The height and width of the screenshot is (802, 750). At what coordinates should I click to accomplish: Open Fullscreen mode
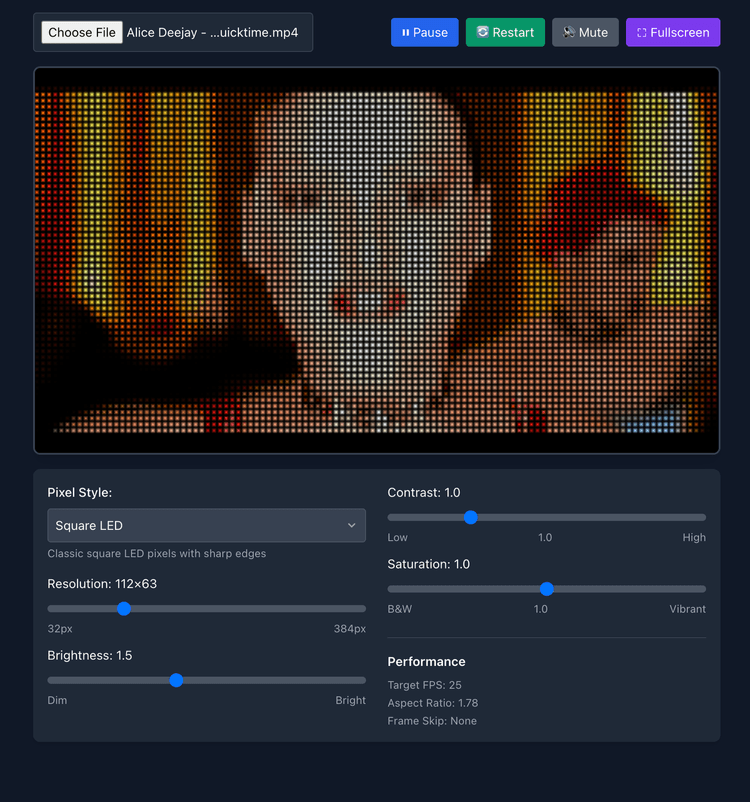tap(673, 32)
